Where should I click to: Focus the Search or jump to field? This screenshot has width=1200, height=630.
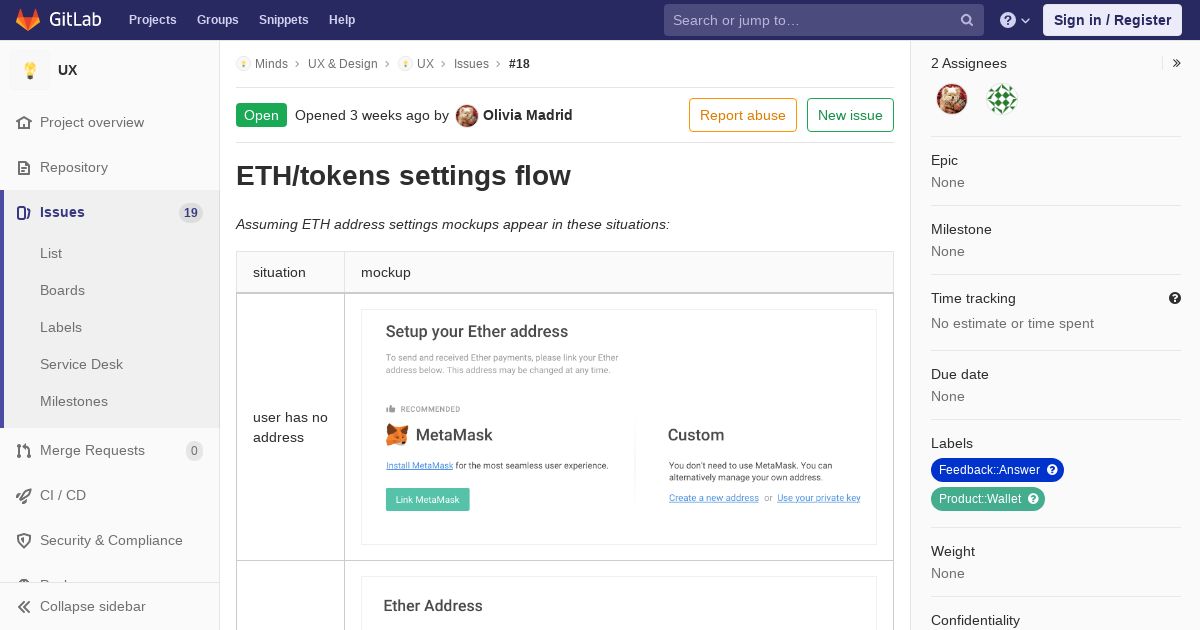(824, 20)
